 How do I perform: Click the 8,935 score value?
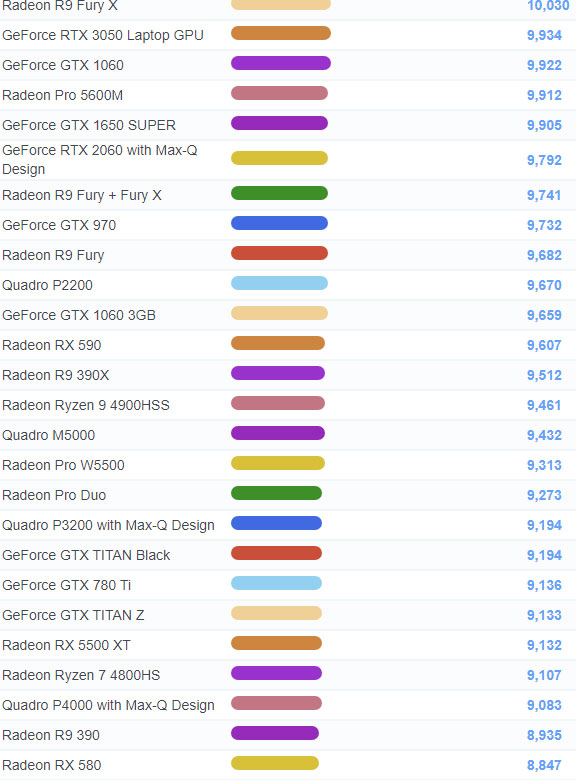pos(544,735)
